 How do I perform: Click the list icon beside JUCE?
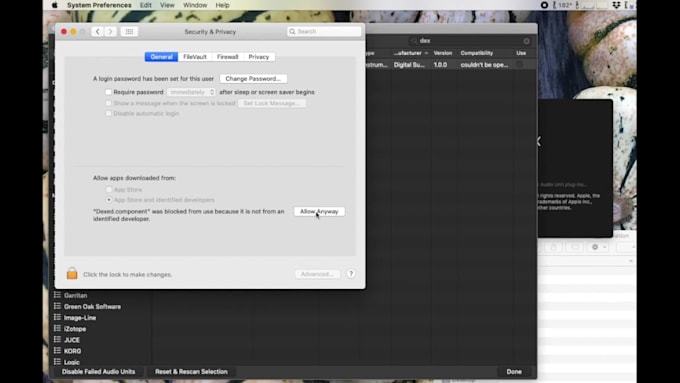pyautogui.click(x=57, y=340)
